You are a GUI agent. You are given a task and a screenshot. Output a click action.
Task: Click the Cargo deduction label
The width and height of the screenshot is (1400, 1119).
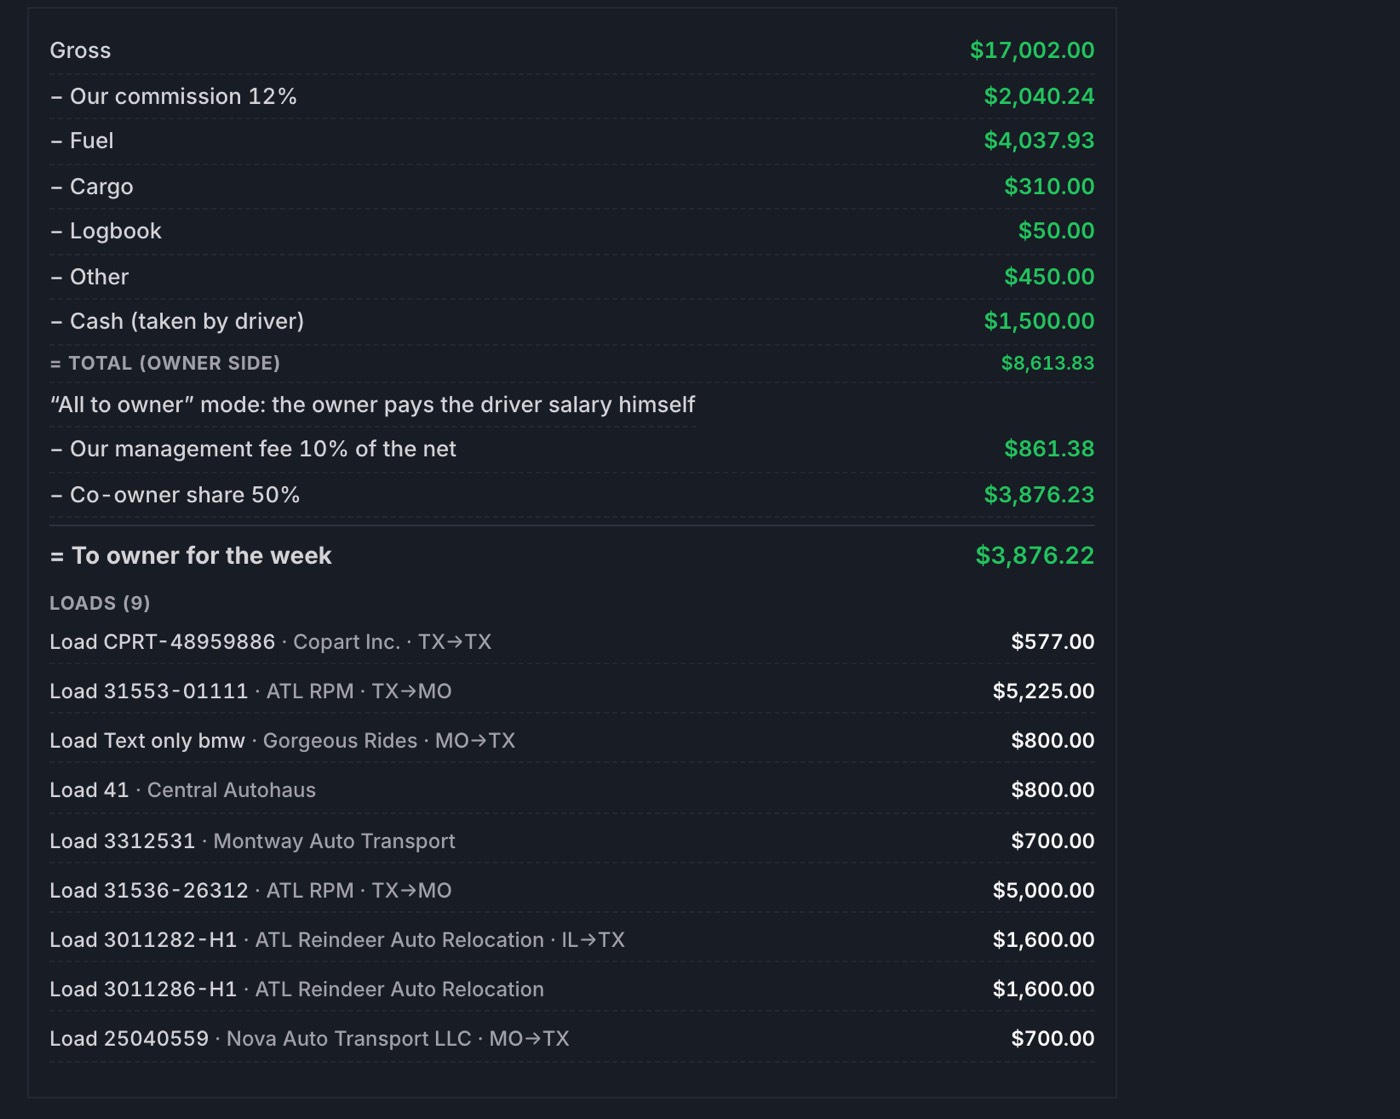(91, 187)
